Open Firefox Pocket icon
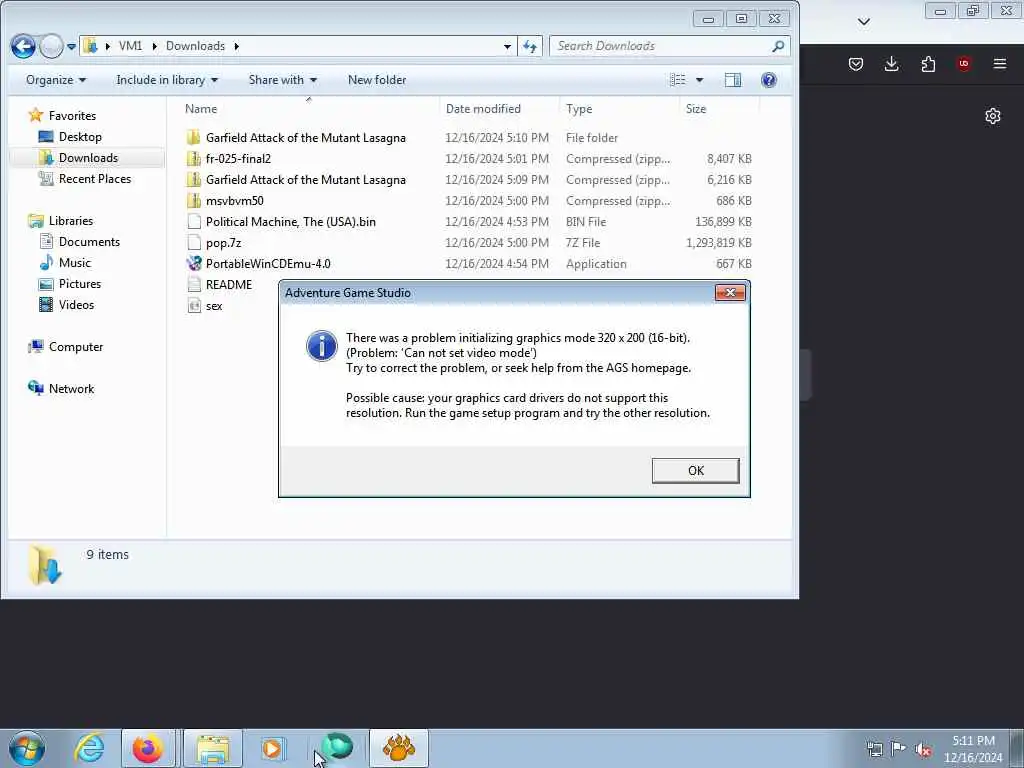 [856, 64]
